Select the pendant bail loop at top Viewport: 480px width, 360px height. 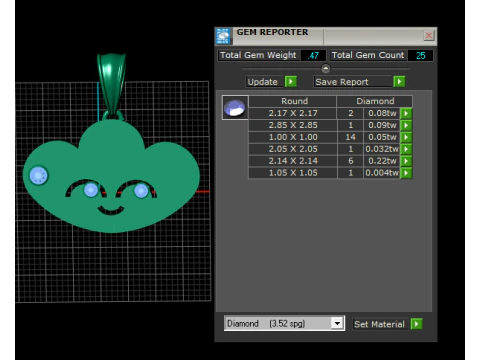[112, 85]
